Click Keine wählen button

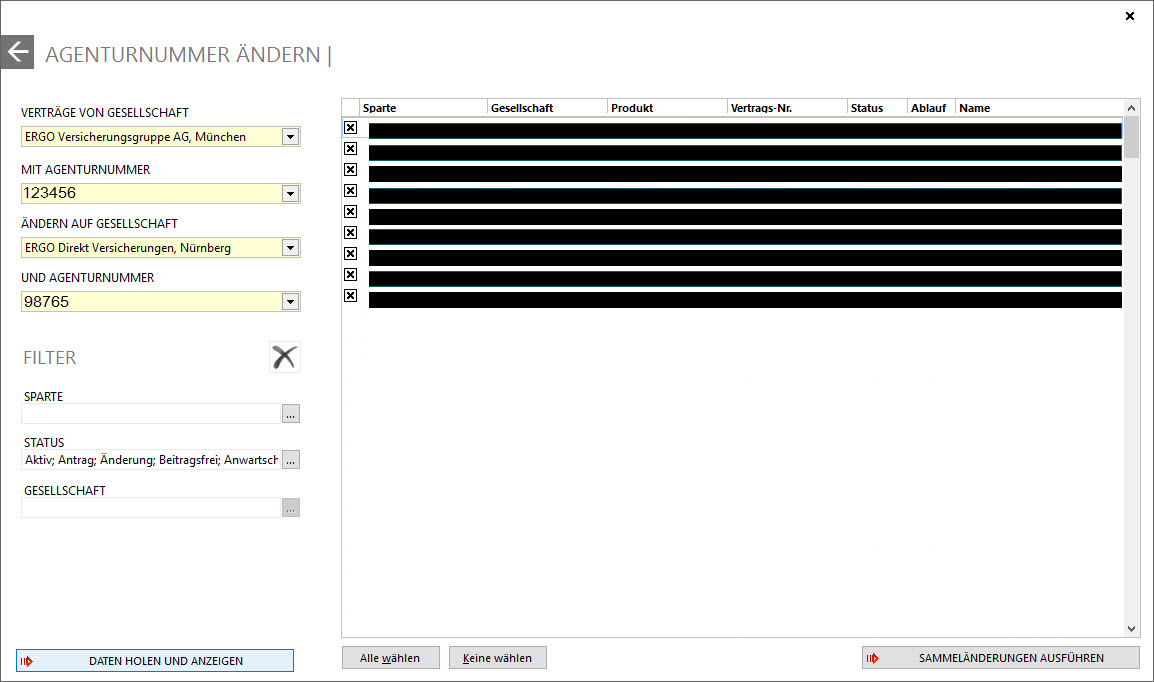[498, 658]
